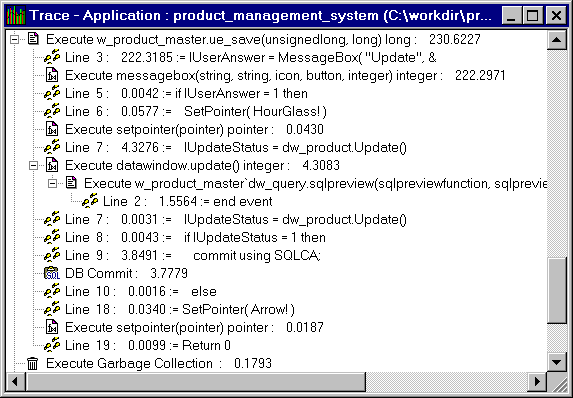Click the script icon beside ue_save

(x=33, y=39)
